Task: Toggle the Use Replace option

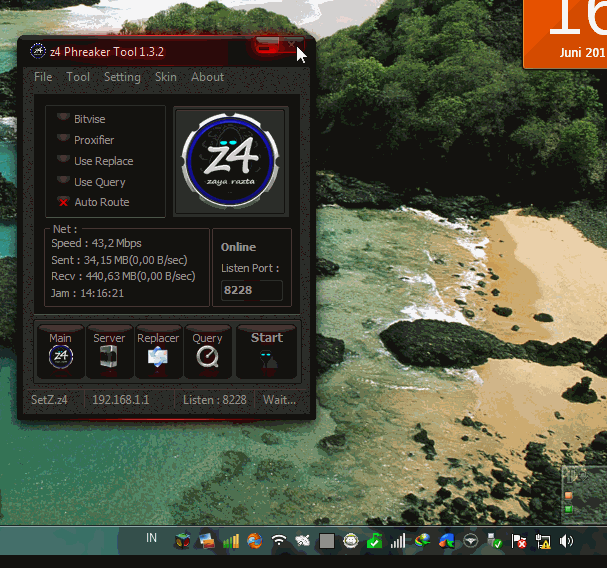Action: coord(63,160)
